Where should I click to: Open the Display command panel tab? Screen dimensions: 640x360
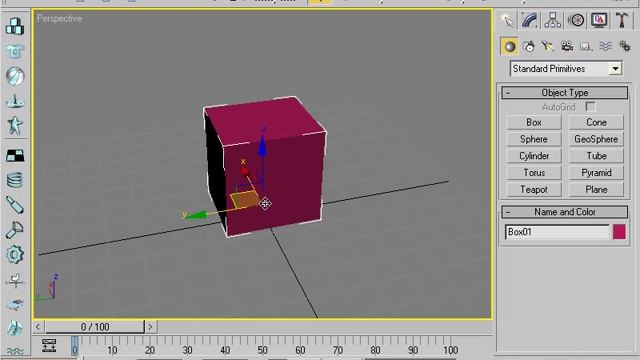(x=599, y=20)
